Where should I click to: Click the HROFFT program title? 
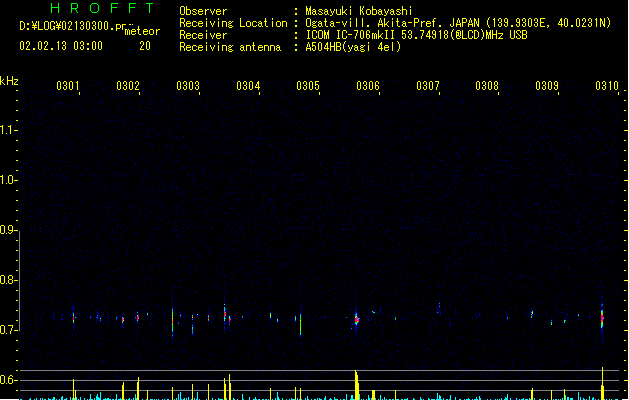[x=102, y=8]
